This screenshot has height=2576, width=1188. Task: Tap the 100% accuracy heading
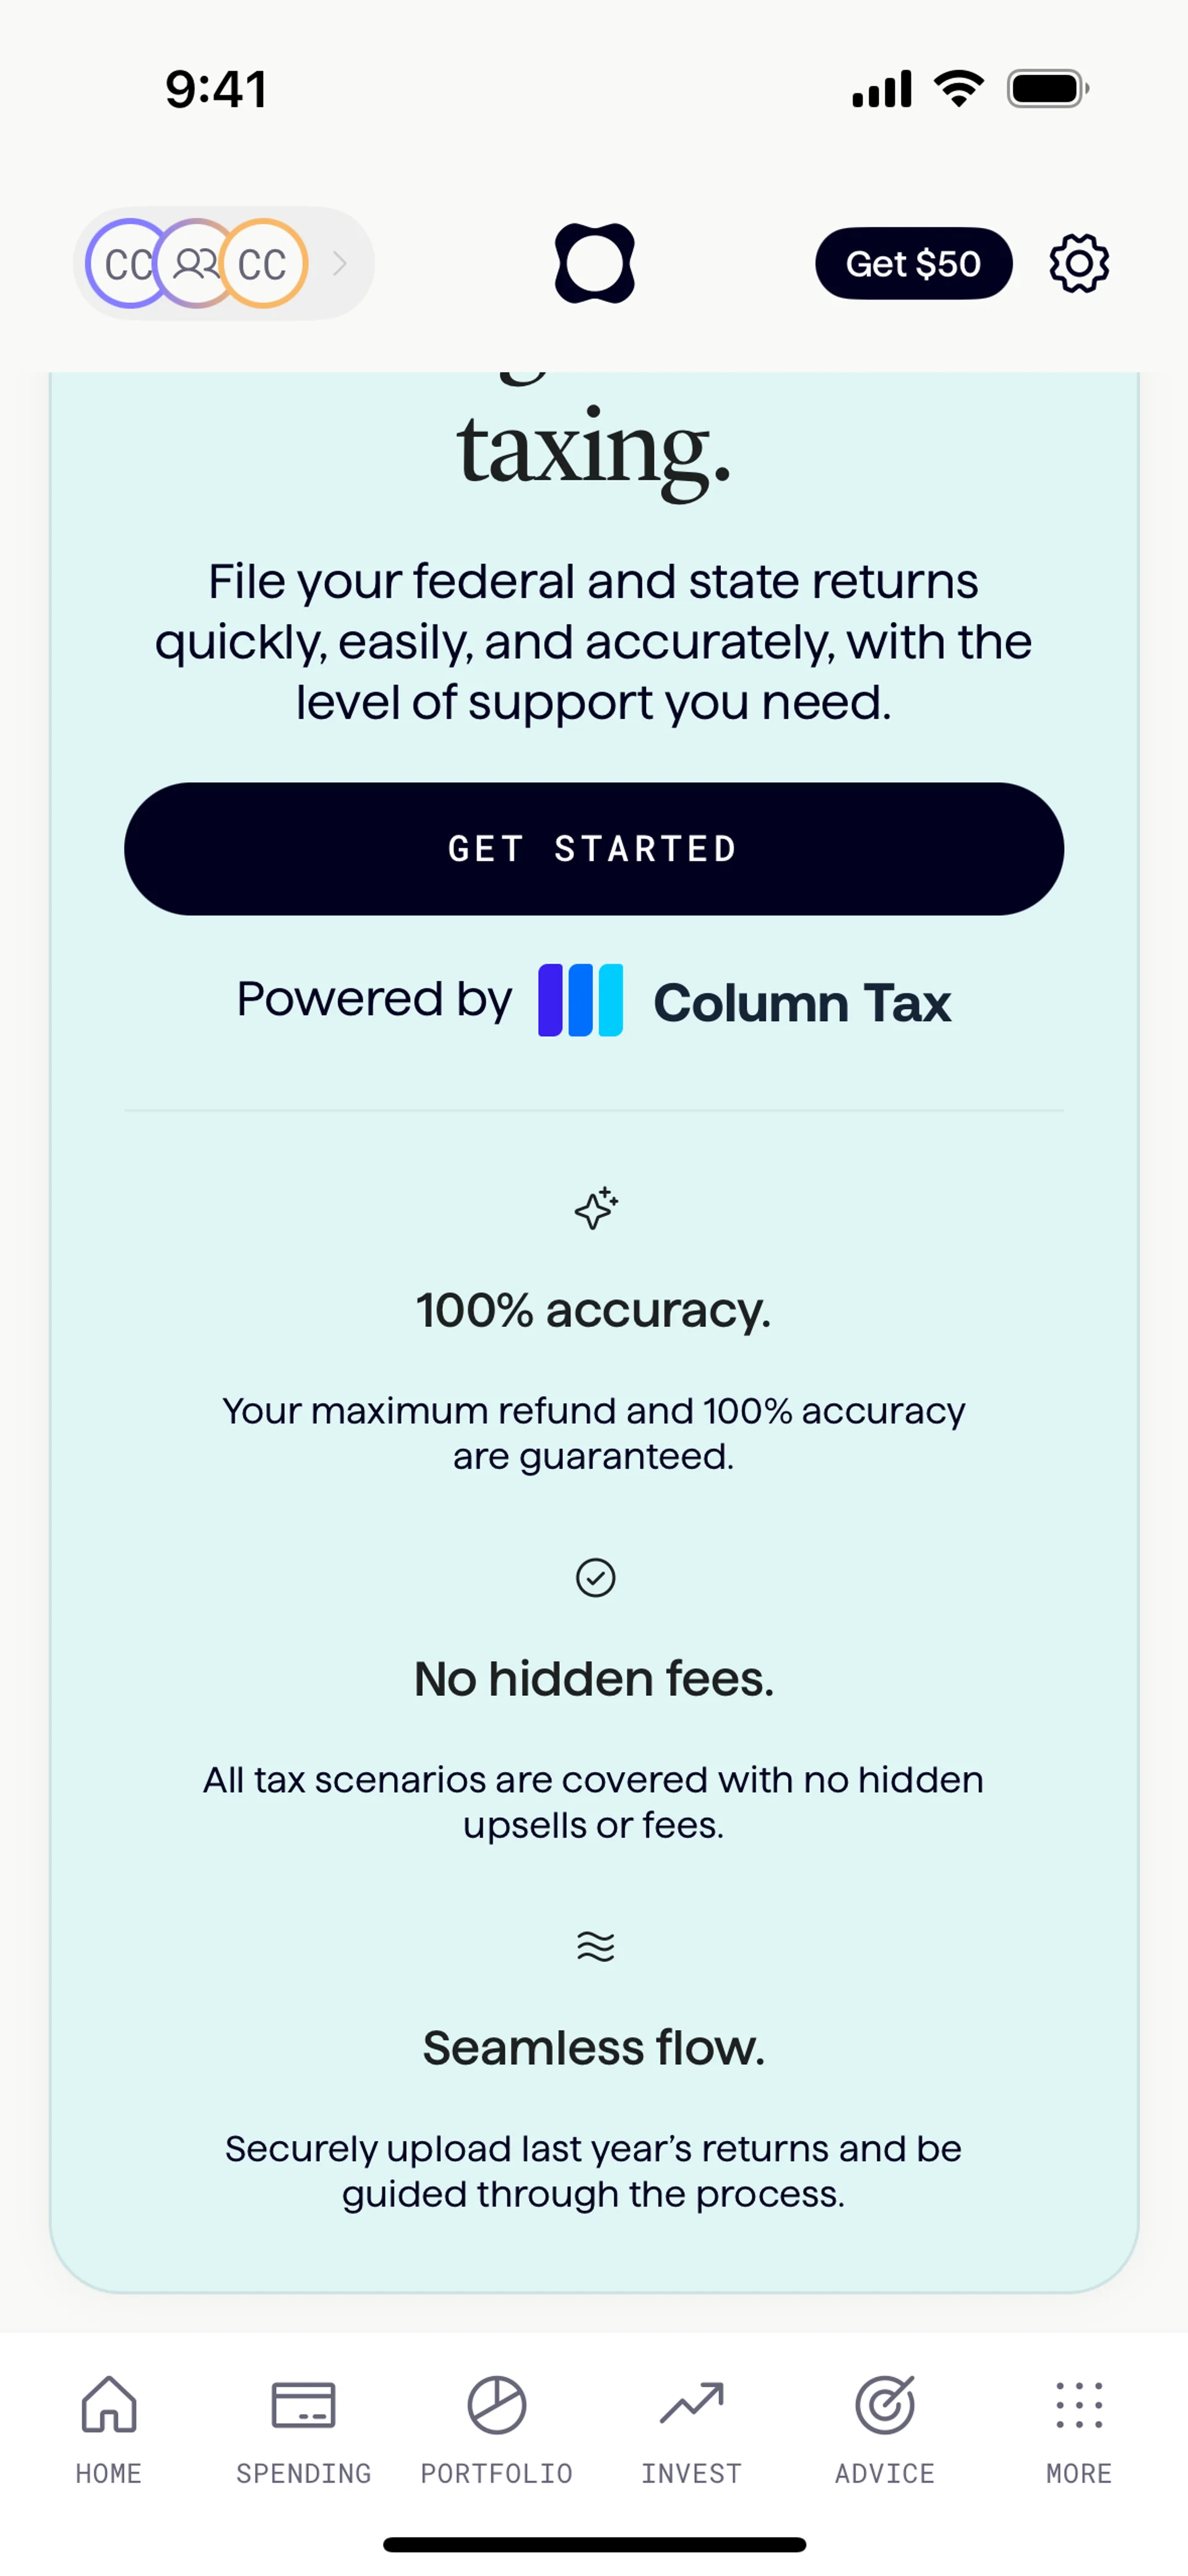tap(594, 1310)
